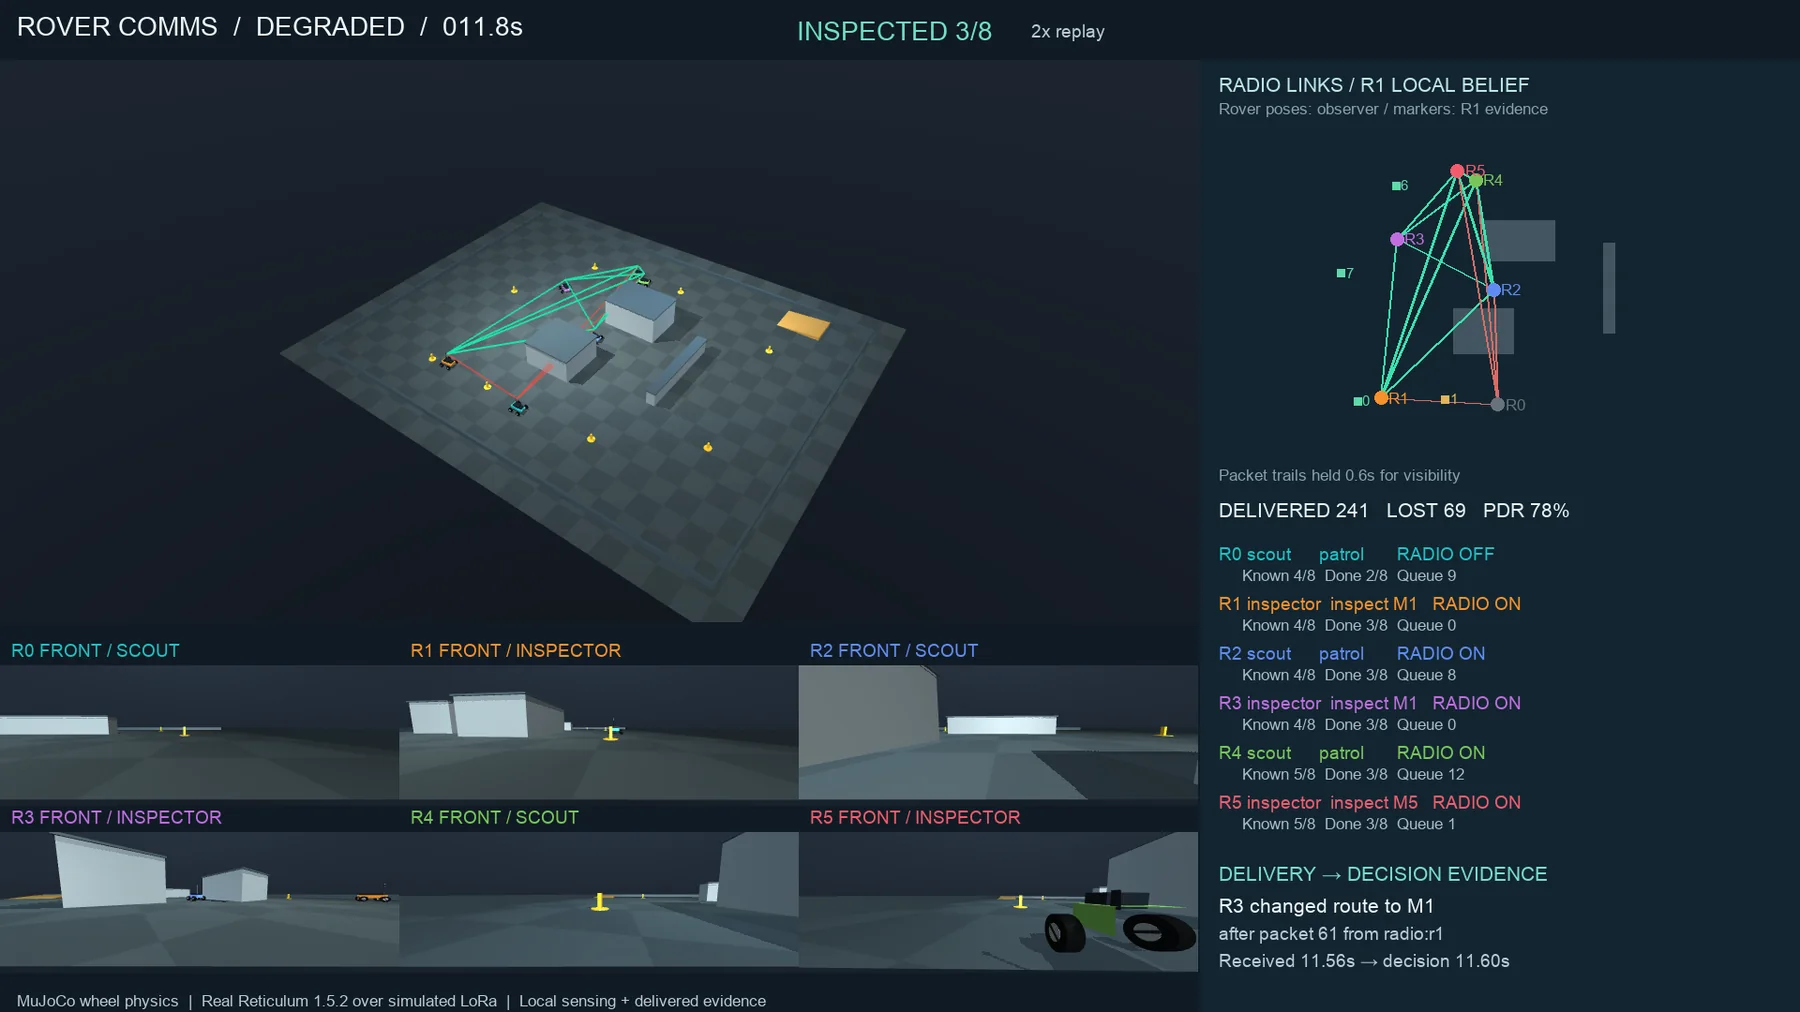
Task: Select the R3 inspector inspect M1 row
Action: click(x=1369, y=703)
